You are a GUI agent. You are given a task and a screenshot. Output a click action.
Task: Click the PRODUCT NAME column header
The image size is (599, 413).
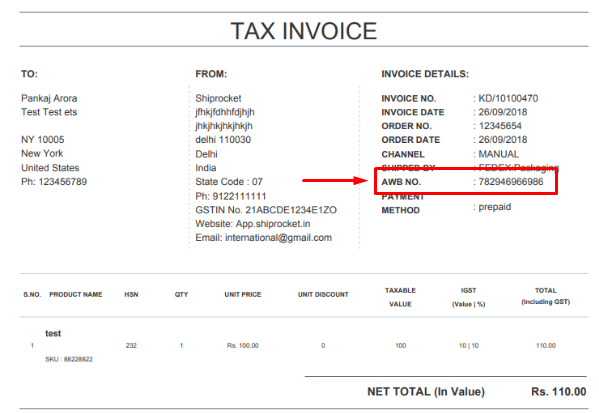tap(76, 295)
